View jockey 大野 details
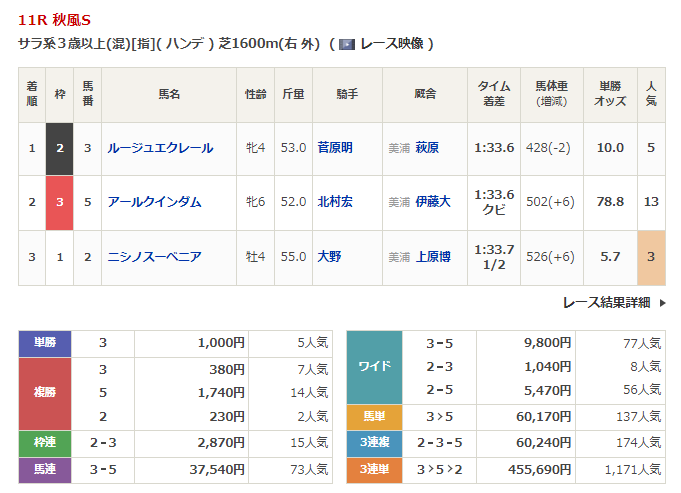Viewport: 681px width, 493px height. (328, 257)
